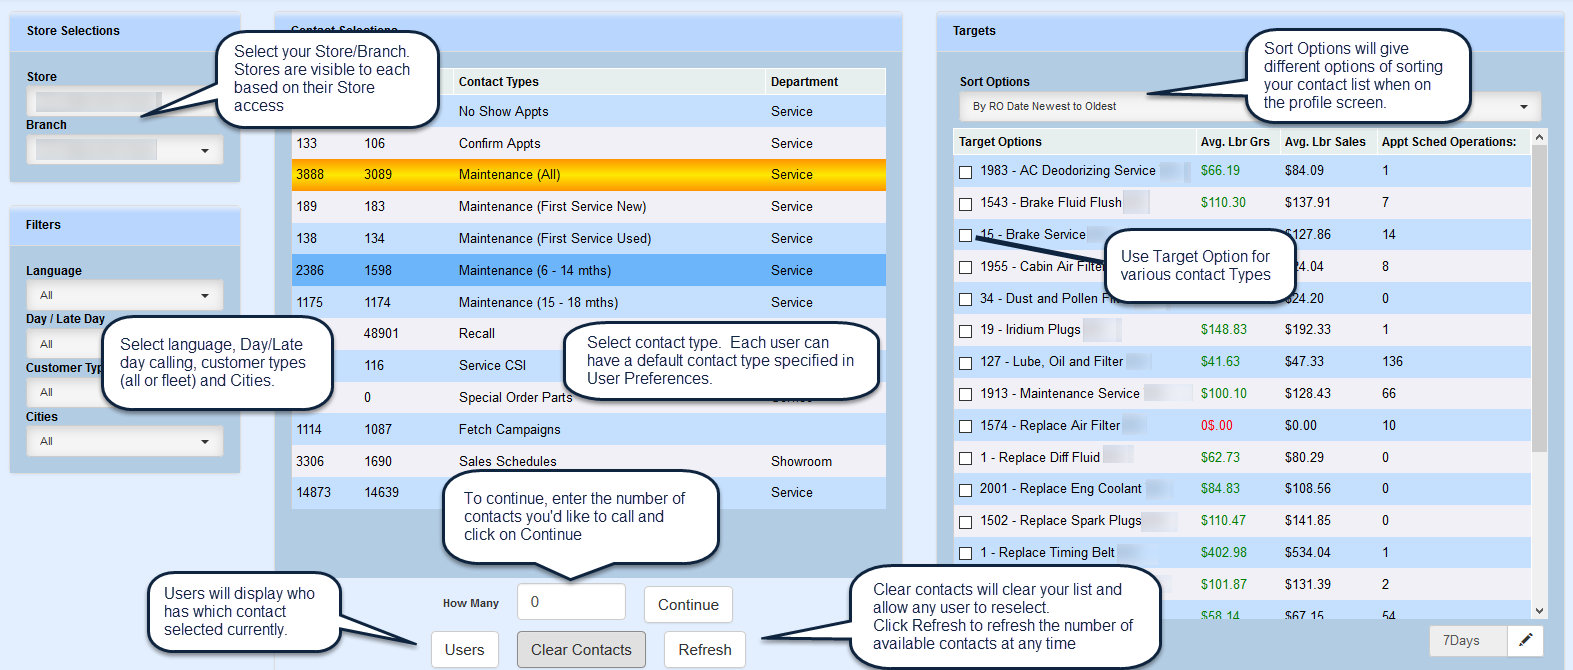
Task: Click the scroll-down arrow in Targets list
Action: 1539,610
